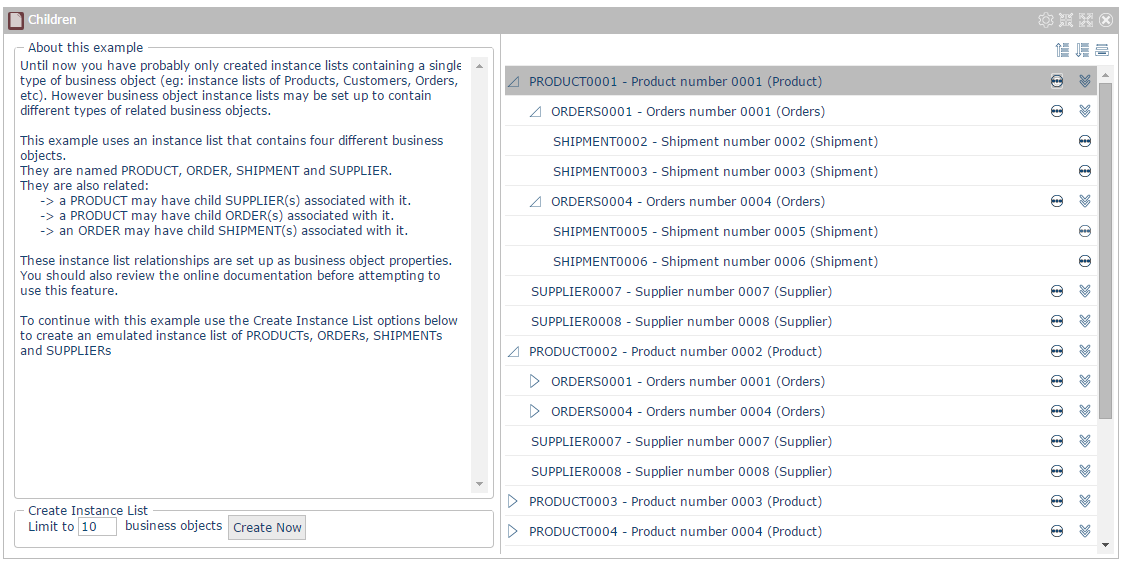Open more-options circle for PRODUCT0004 row
Screen dimensions: 1125x567
[1057, 532]
